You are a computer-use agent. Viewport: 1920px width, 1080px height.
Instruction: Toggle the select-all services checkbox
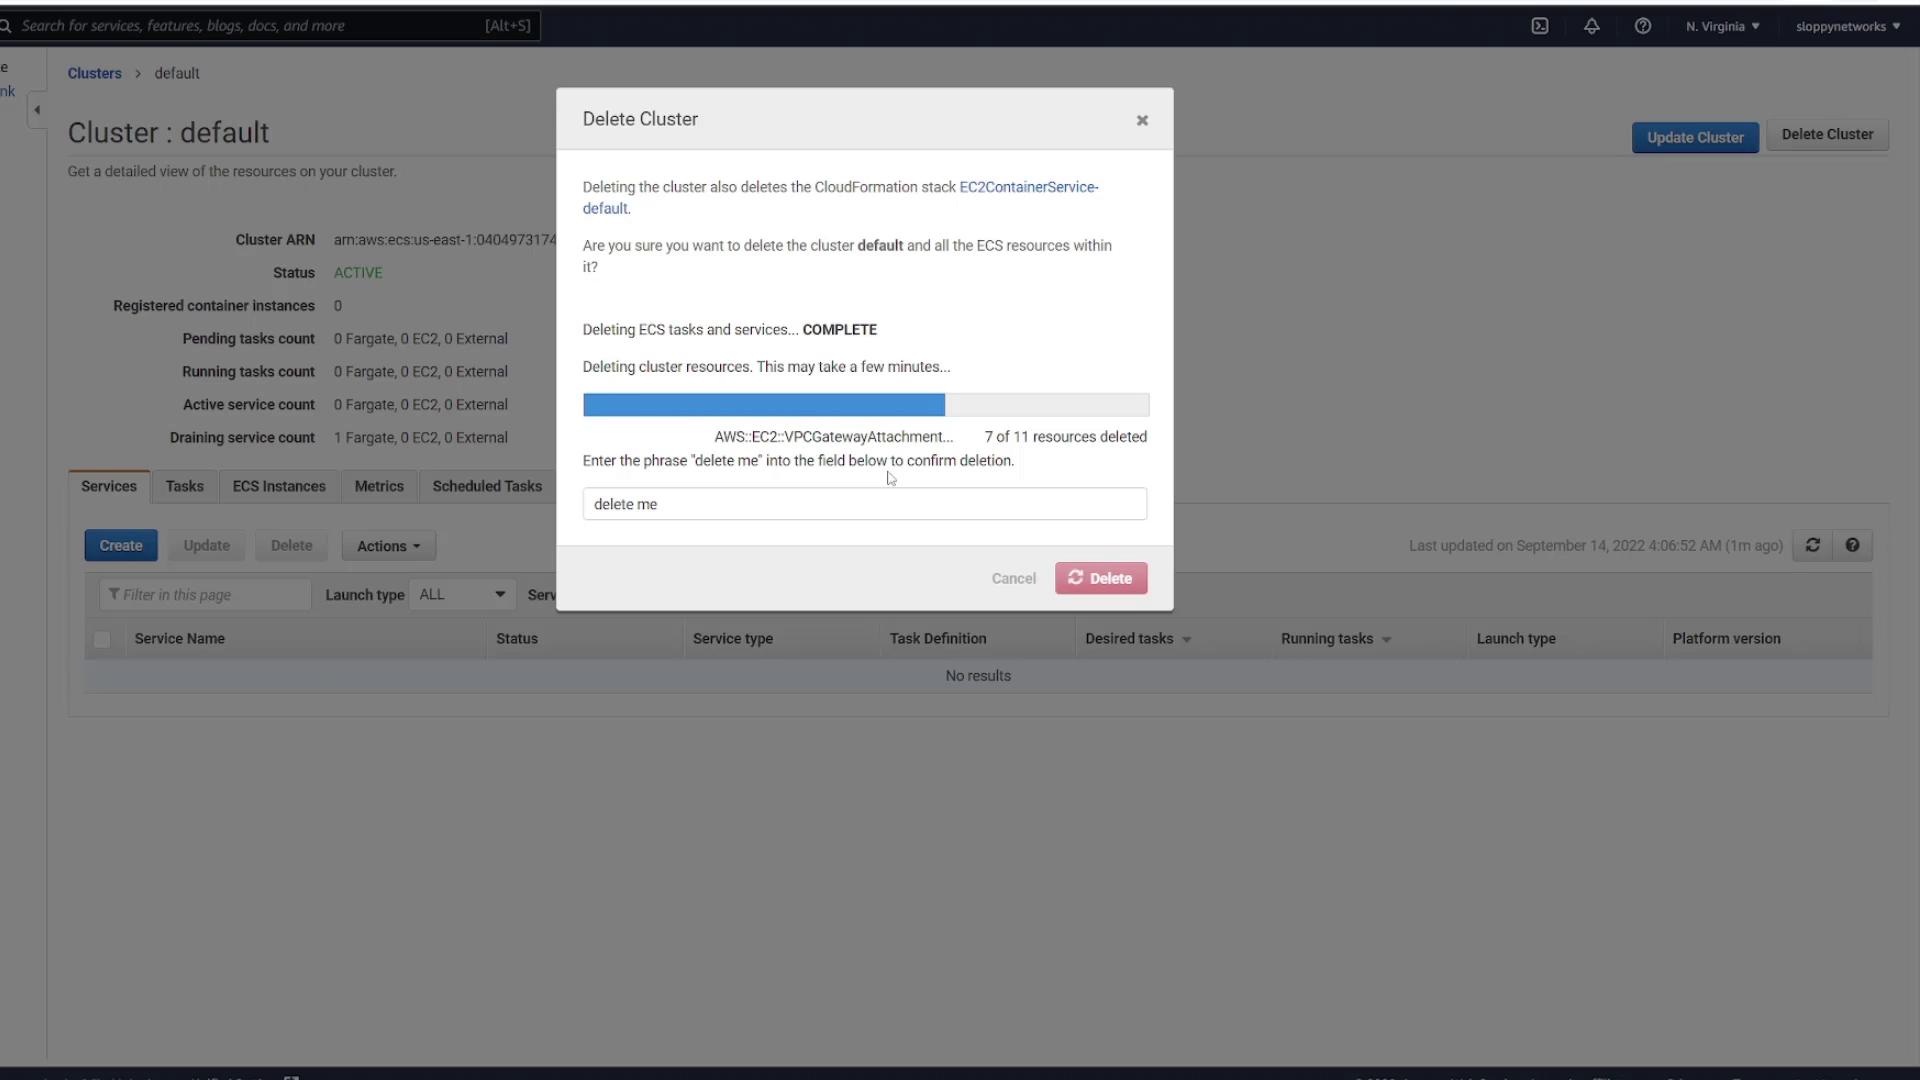coord(102,639)
